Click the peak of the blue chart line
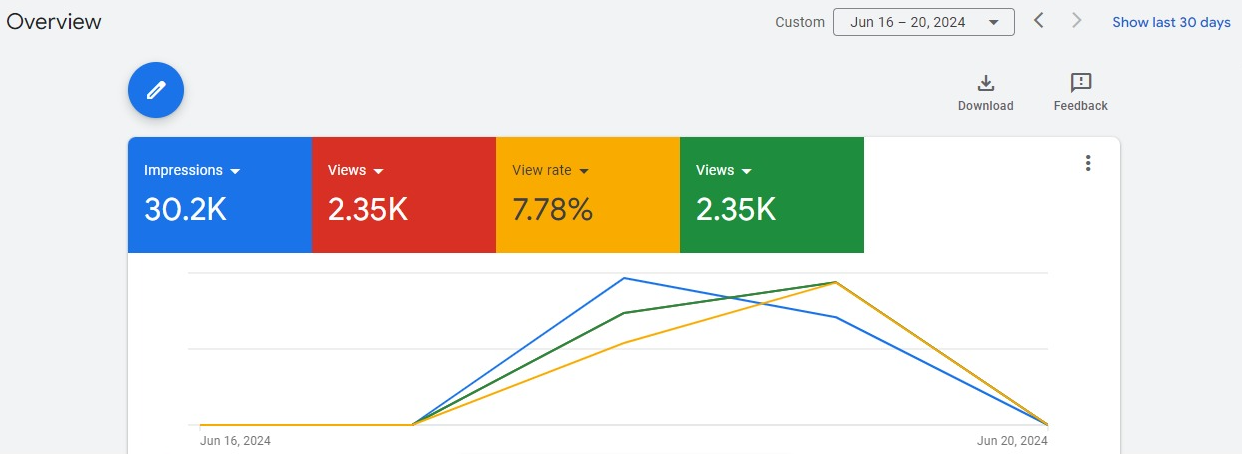1242x454 pixels. [624, 278]
